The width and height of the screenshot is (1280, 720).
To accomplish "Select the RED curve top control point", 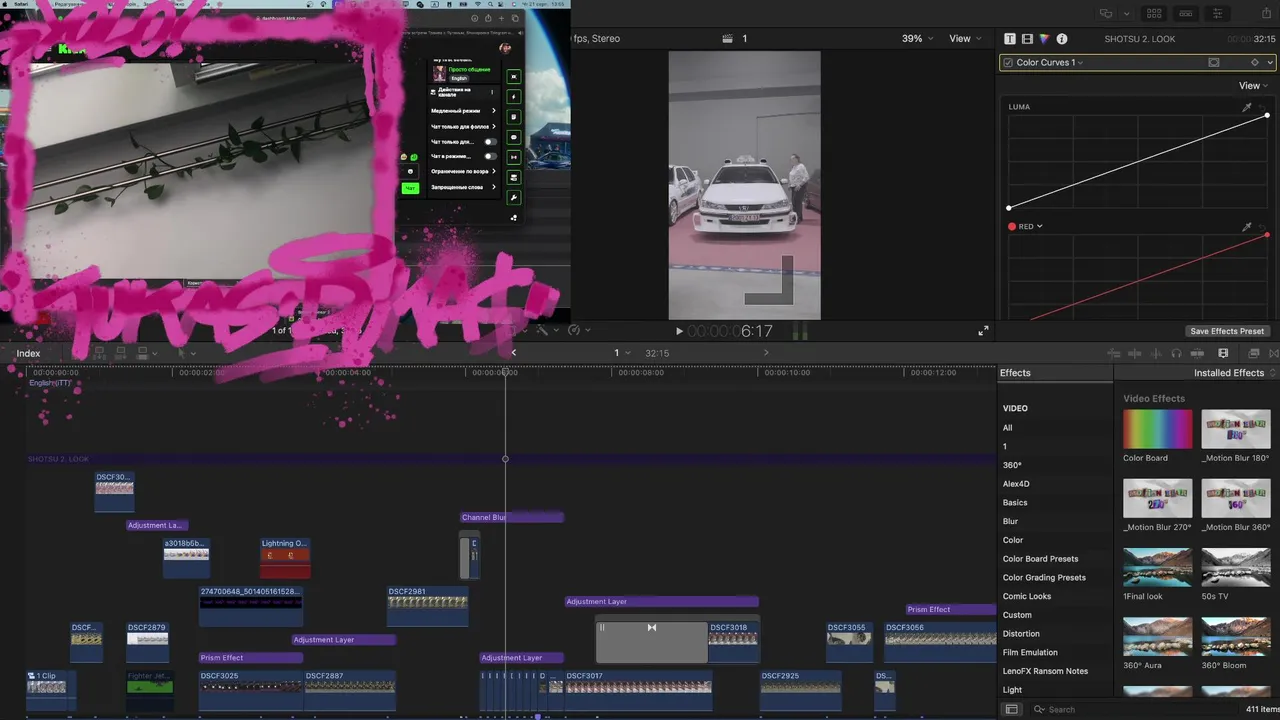I will tap(1267, 235).
